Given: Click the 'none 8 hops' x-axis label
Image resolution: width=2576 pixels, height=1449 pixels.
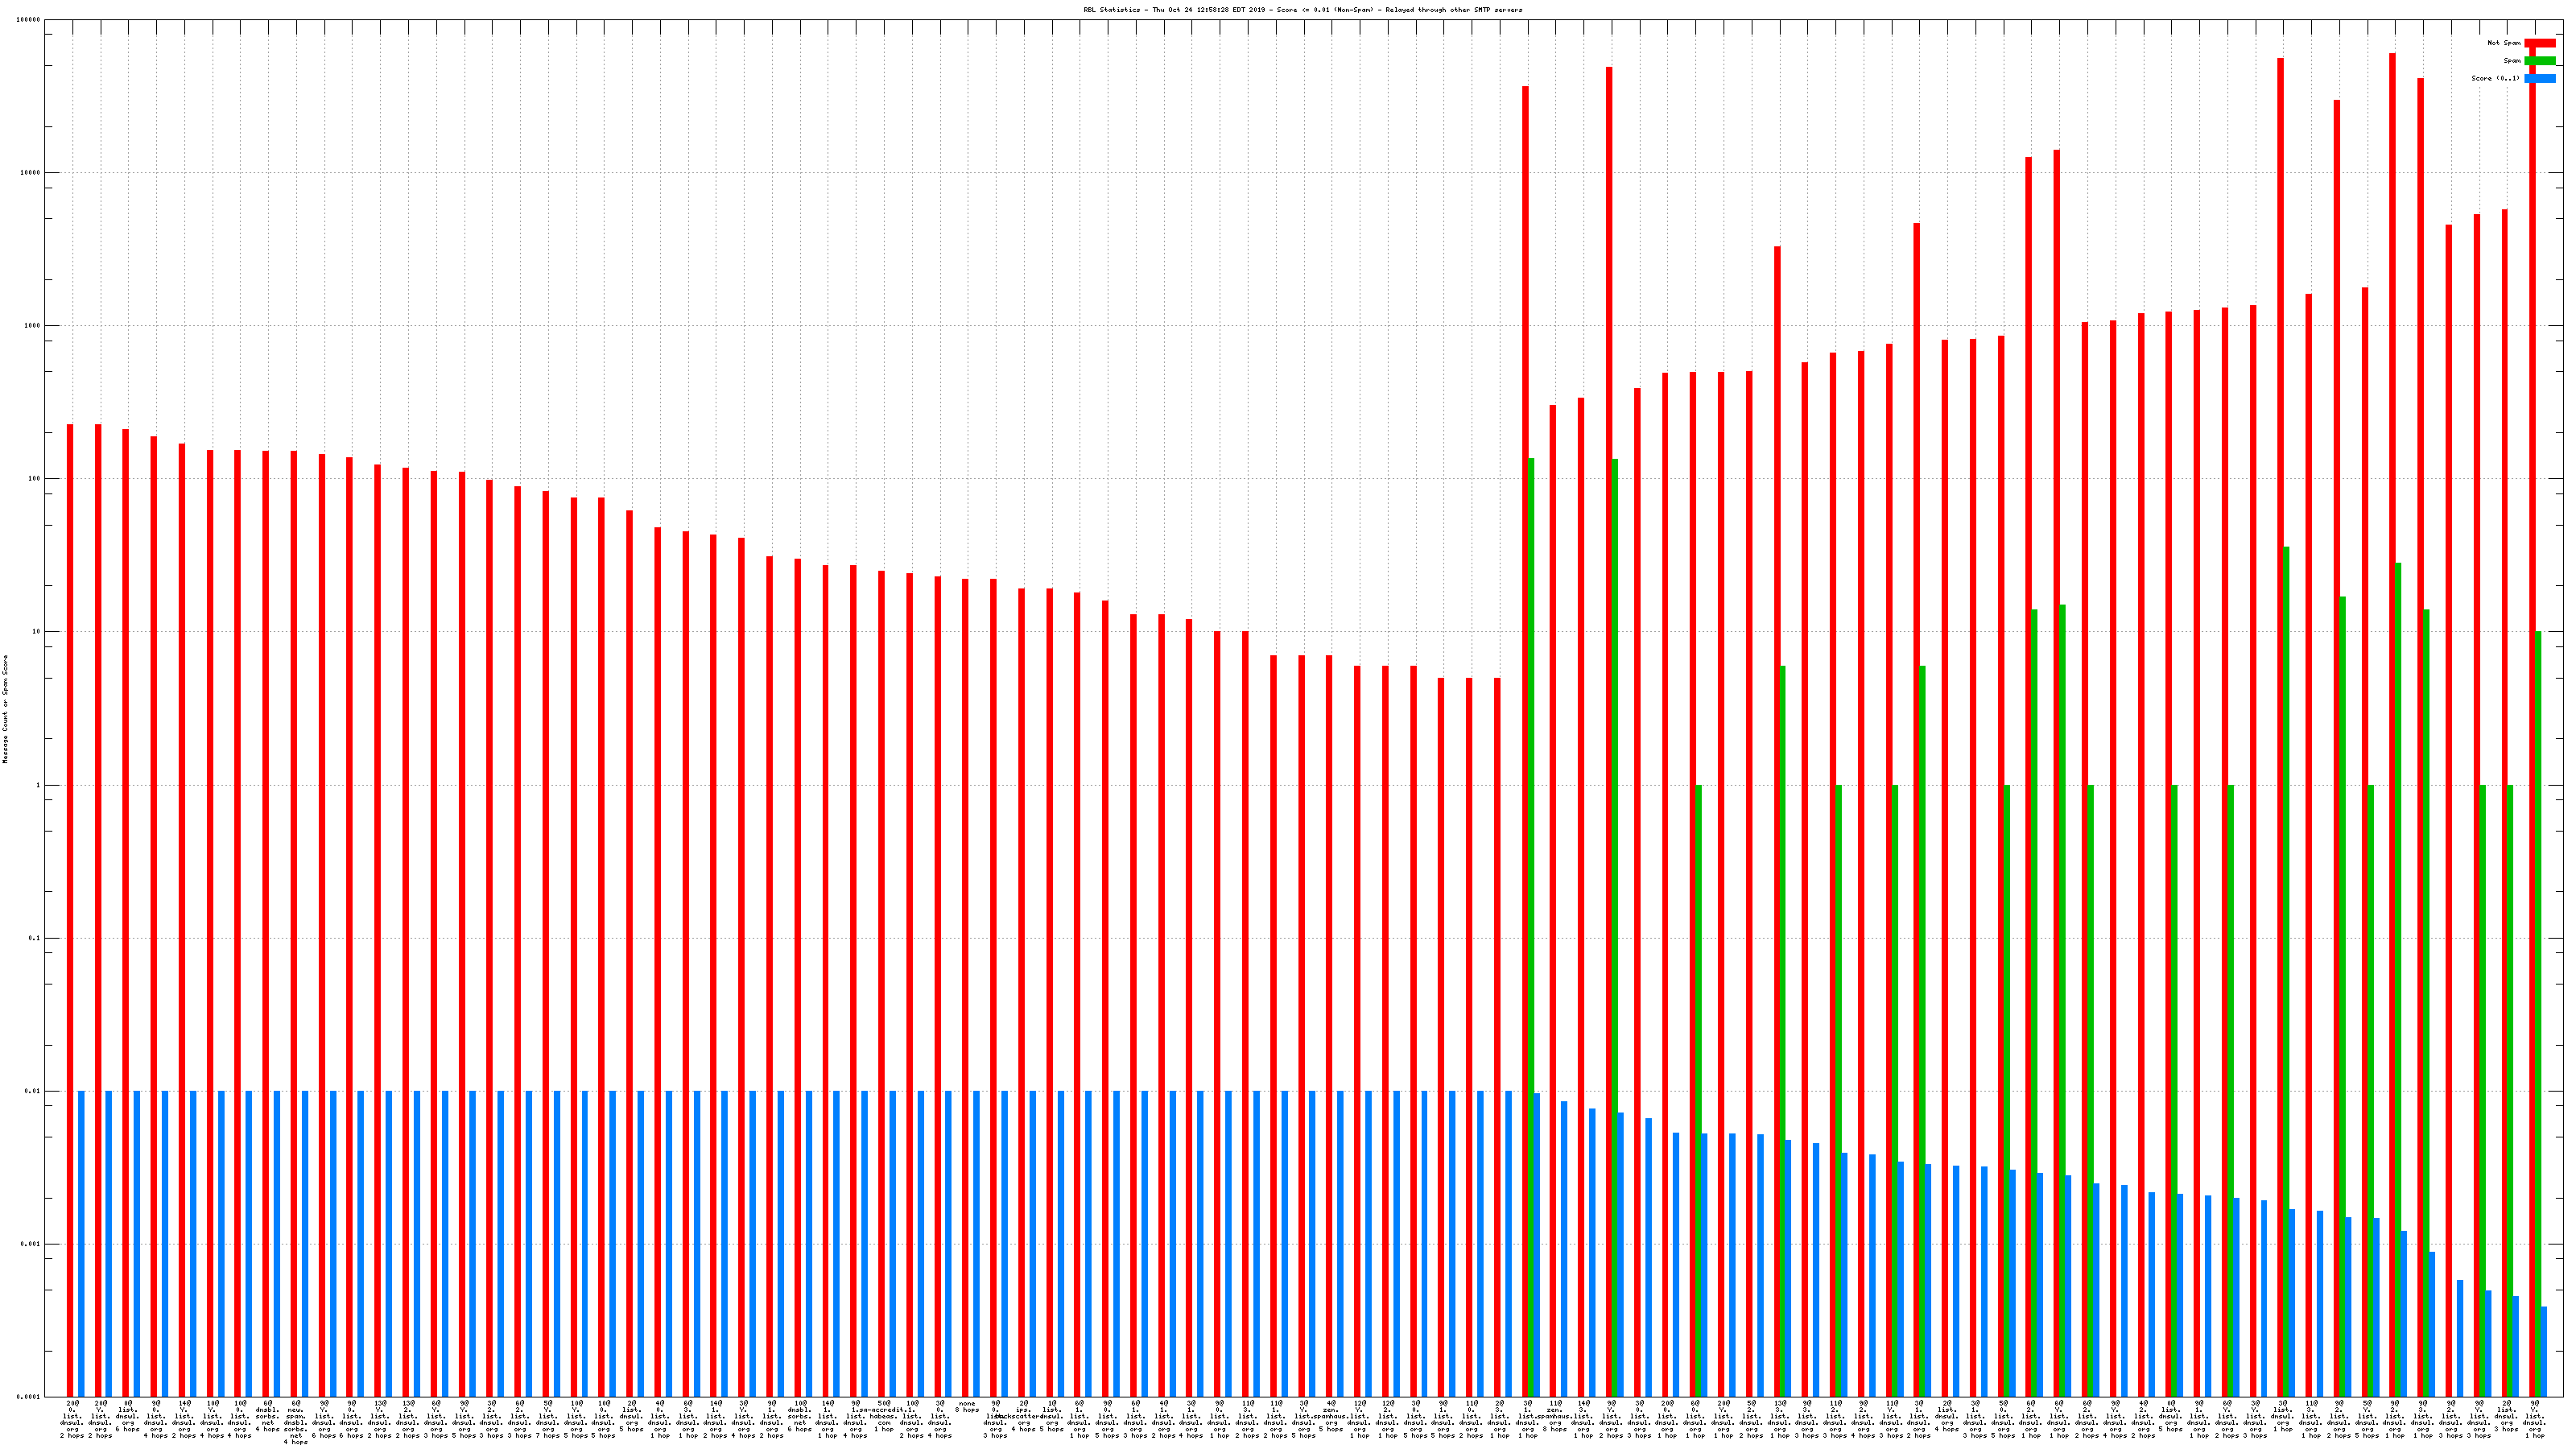Looking at the screenshot, I should coord(967,1407).
